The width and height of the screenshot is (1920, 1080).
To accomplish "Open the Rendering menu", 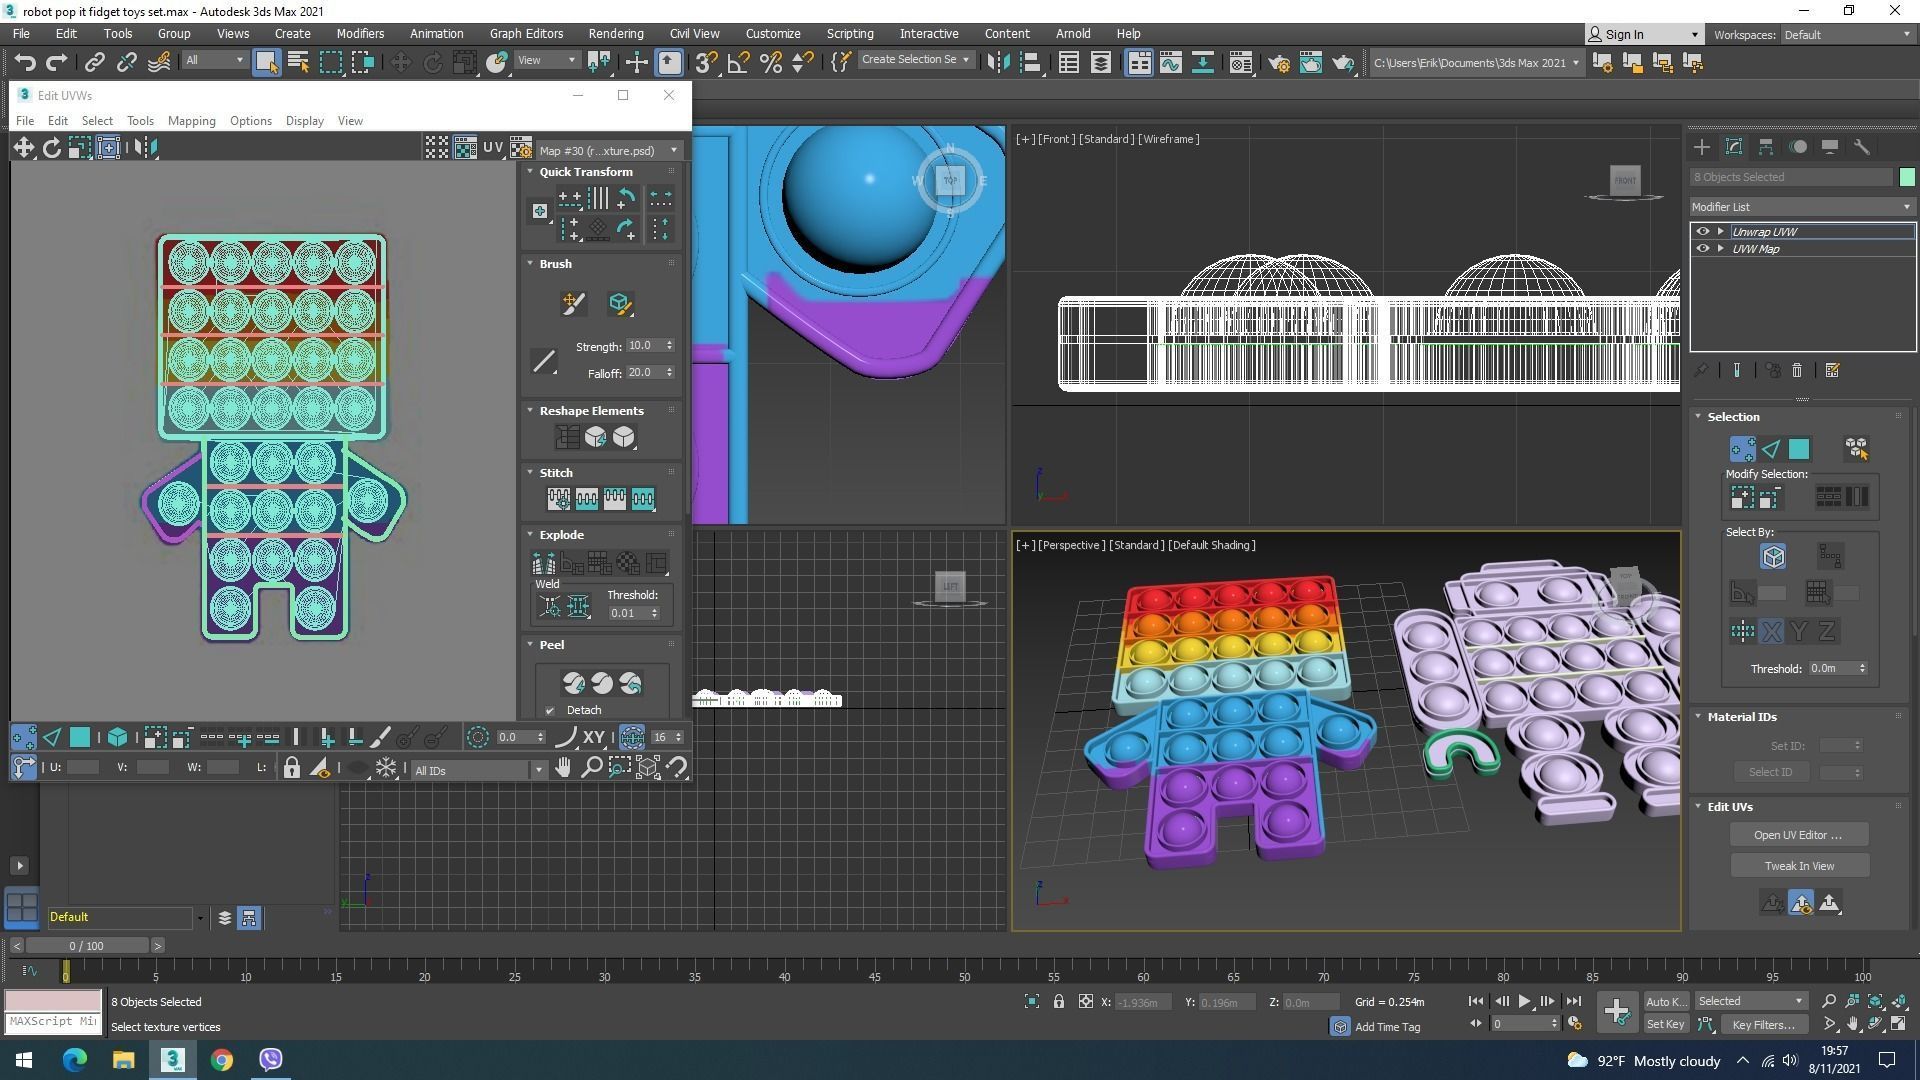I will click(x=615, y=33).
